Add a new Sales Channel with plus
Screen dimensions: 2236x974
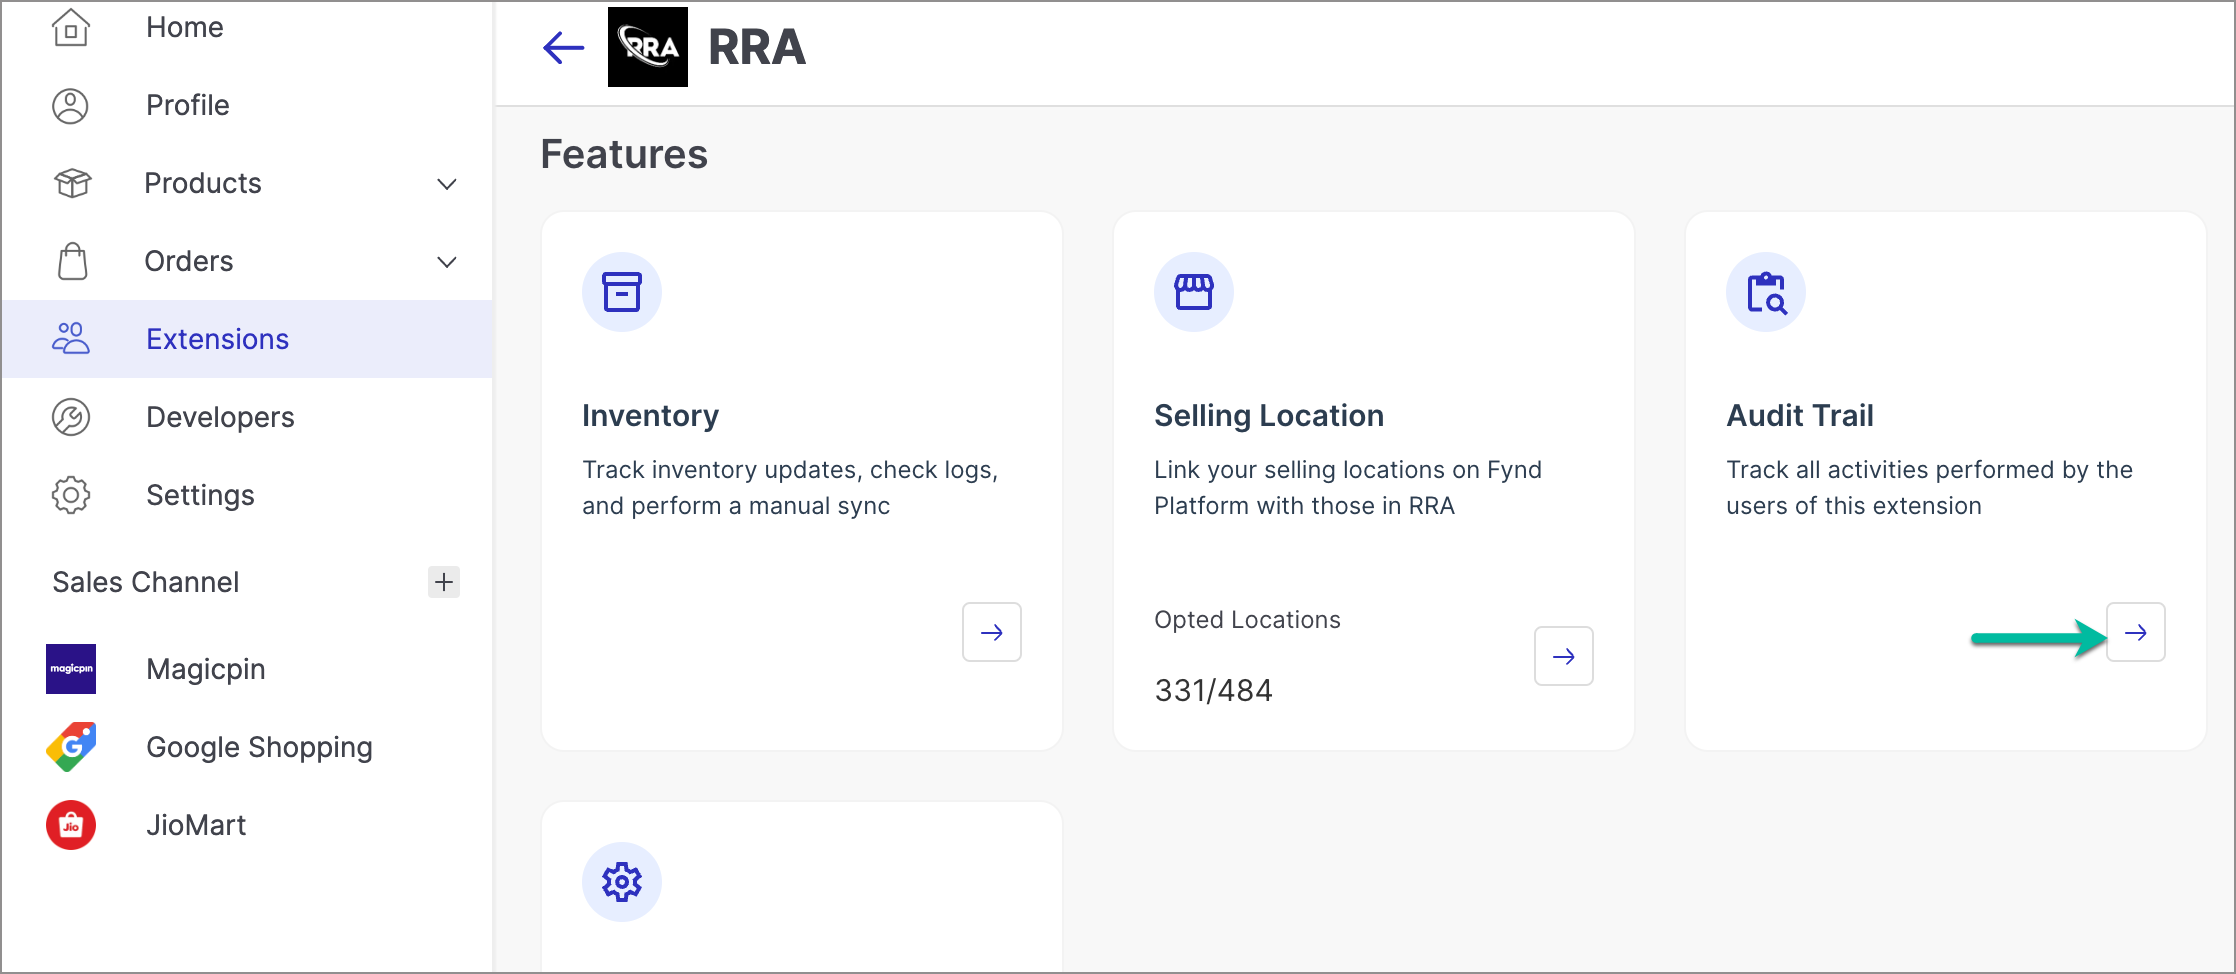click(444, 582)
